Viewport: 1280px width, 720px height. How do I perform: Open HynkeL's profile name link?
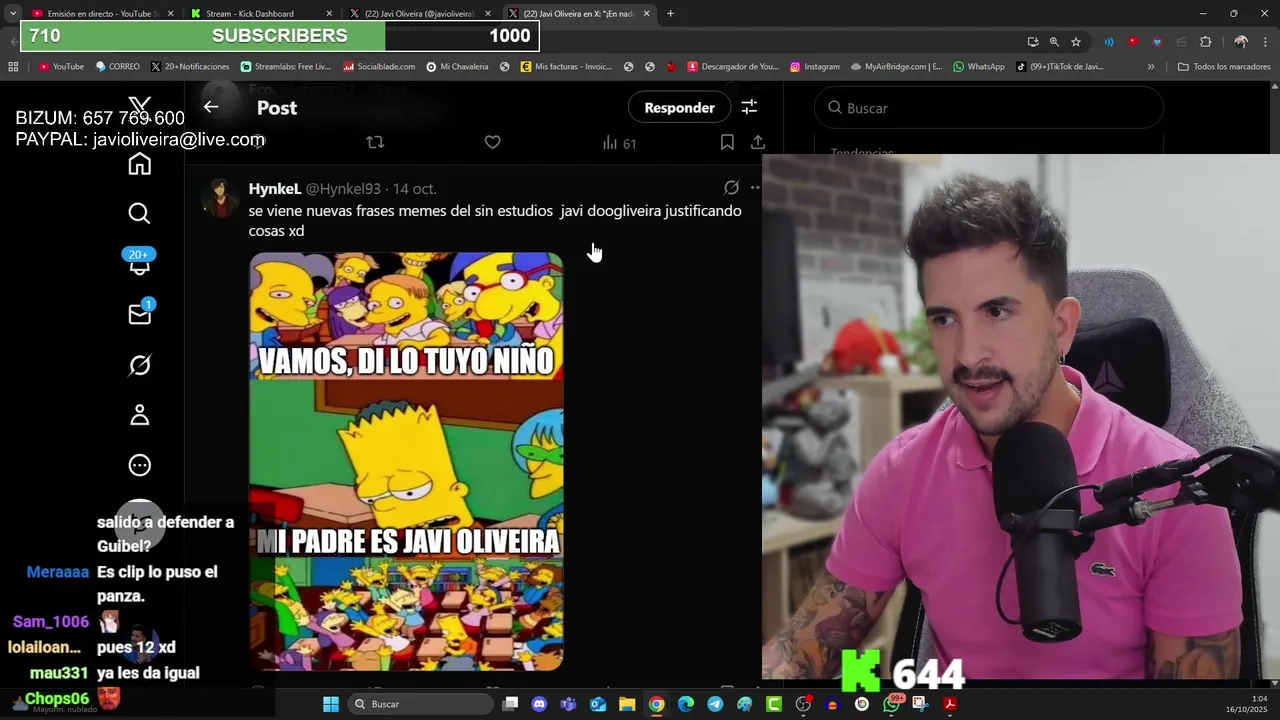tap(274, 188)
